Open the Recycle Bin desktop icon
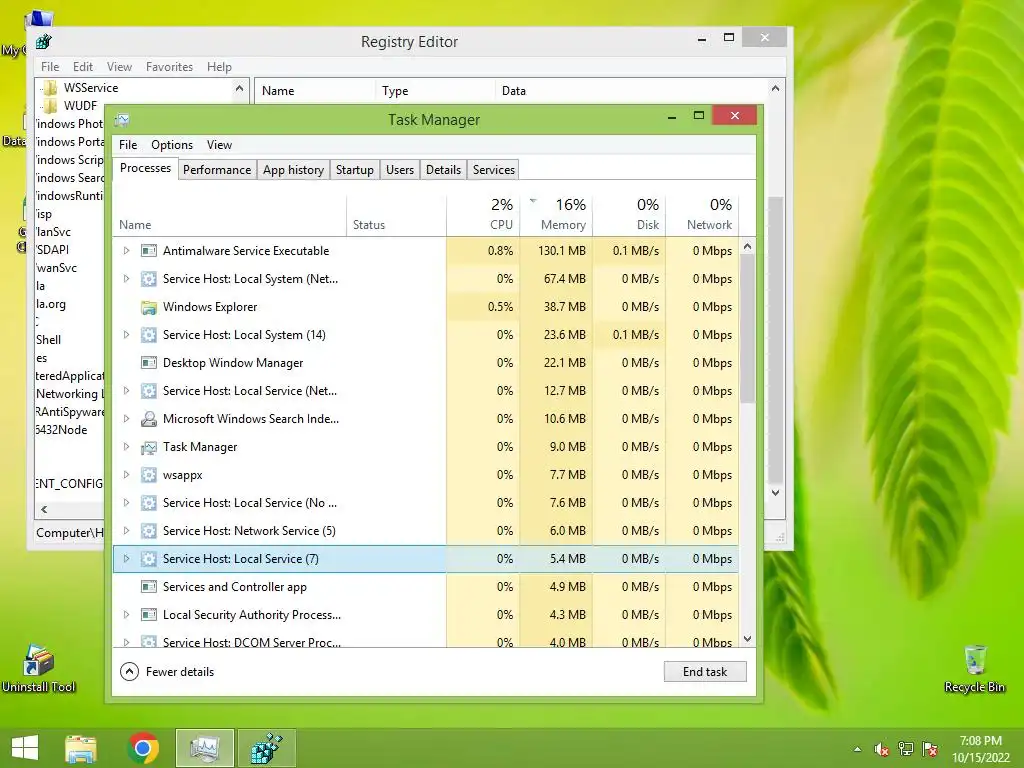Screen dimensions: 1024x768 pyautogui.click(x=974, y=668)
